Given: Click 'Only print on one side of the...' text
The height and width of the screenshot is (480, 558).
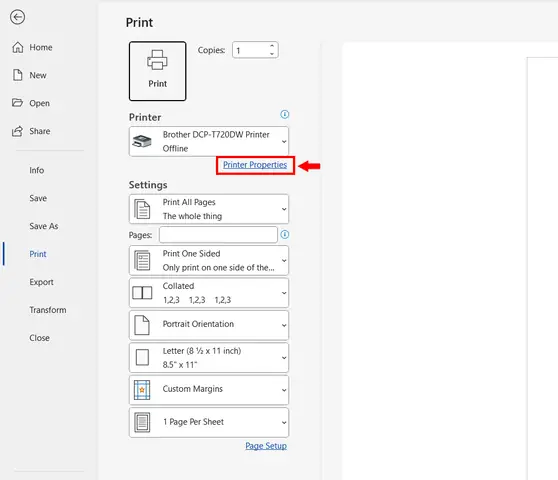Looking at the screenshot, I should [219, 268].
